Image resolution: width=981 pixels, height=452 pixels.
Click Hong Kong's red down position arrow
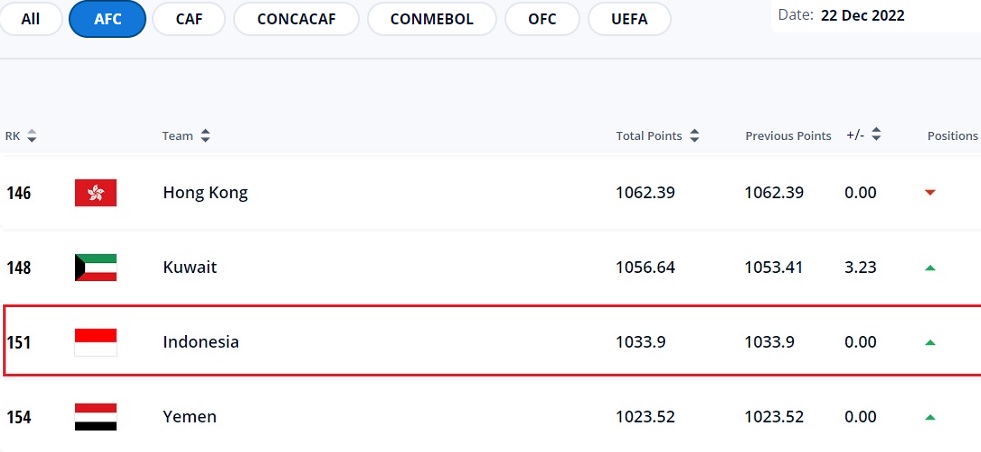click(930, 193)
